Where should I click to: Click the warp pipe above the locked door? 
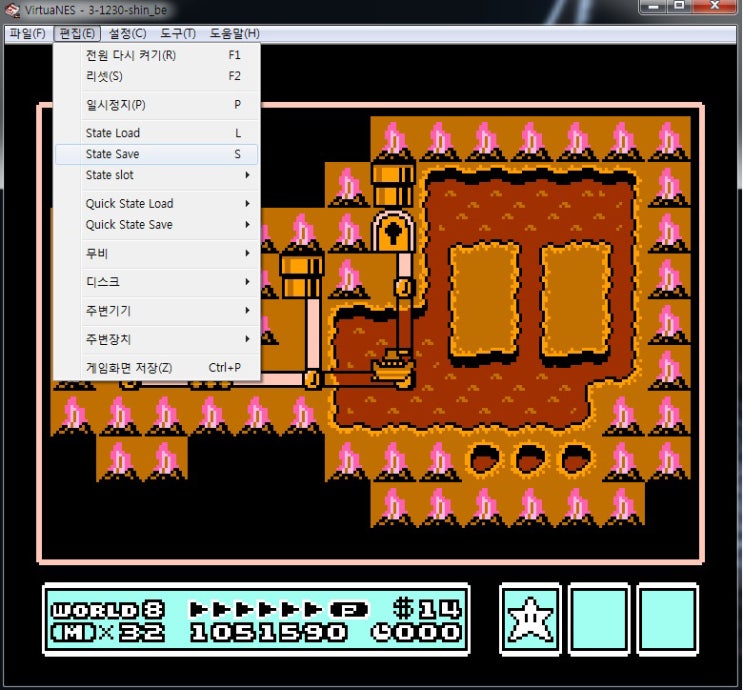[393, 185]
